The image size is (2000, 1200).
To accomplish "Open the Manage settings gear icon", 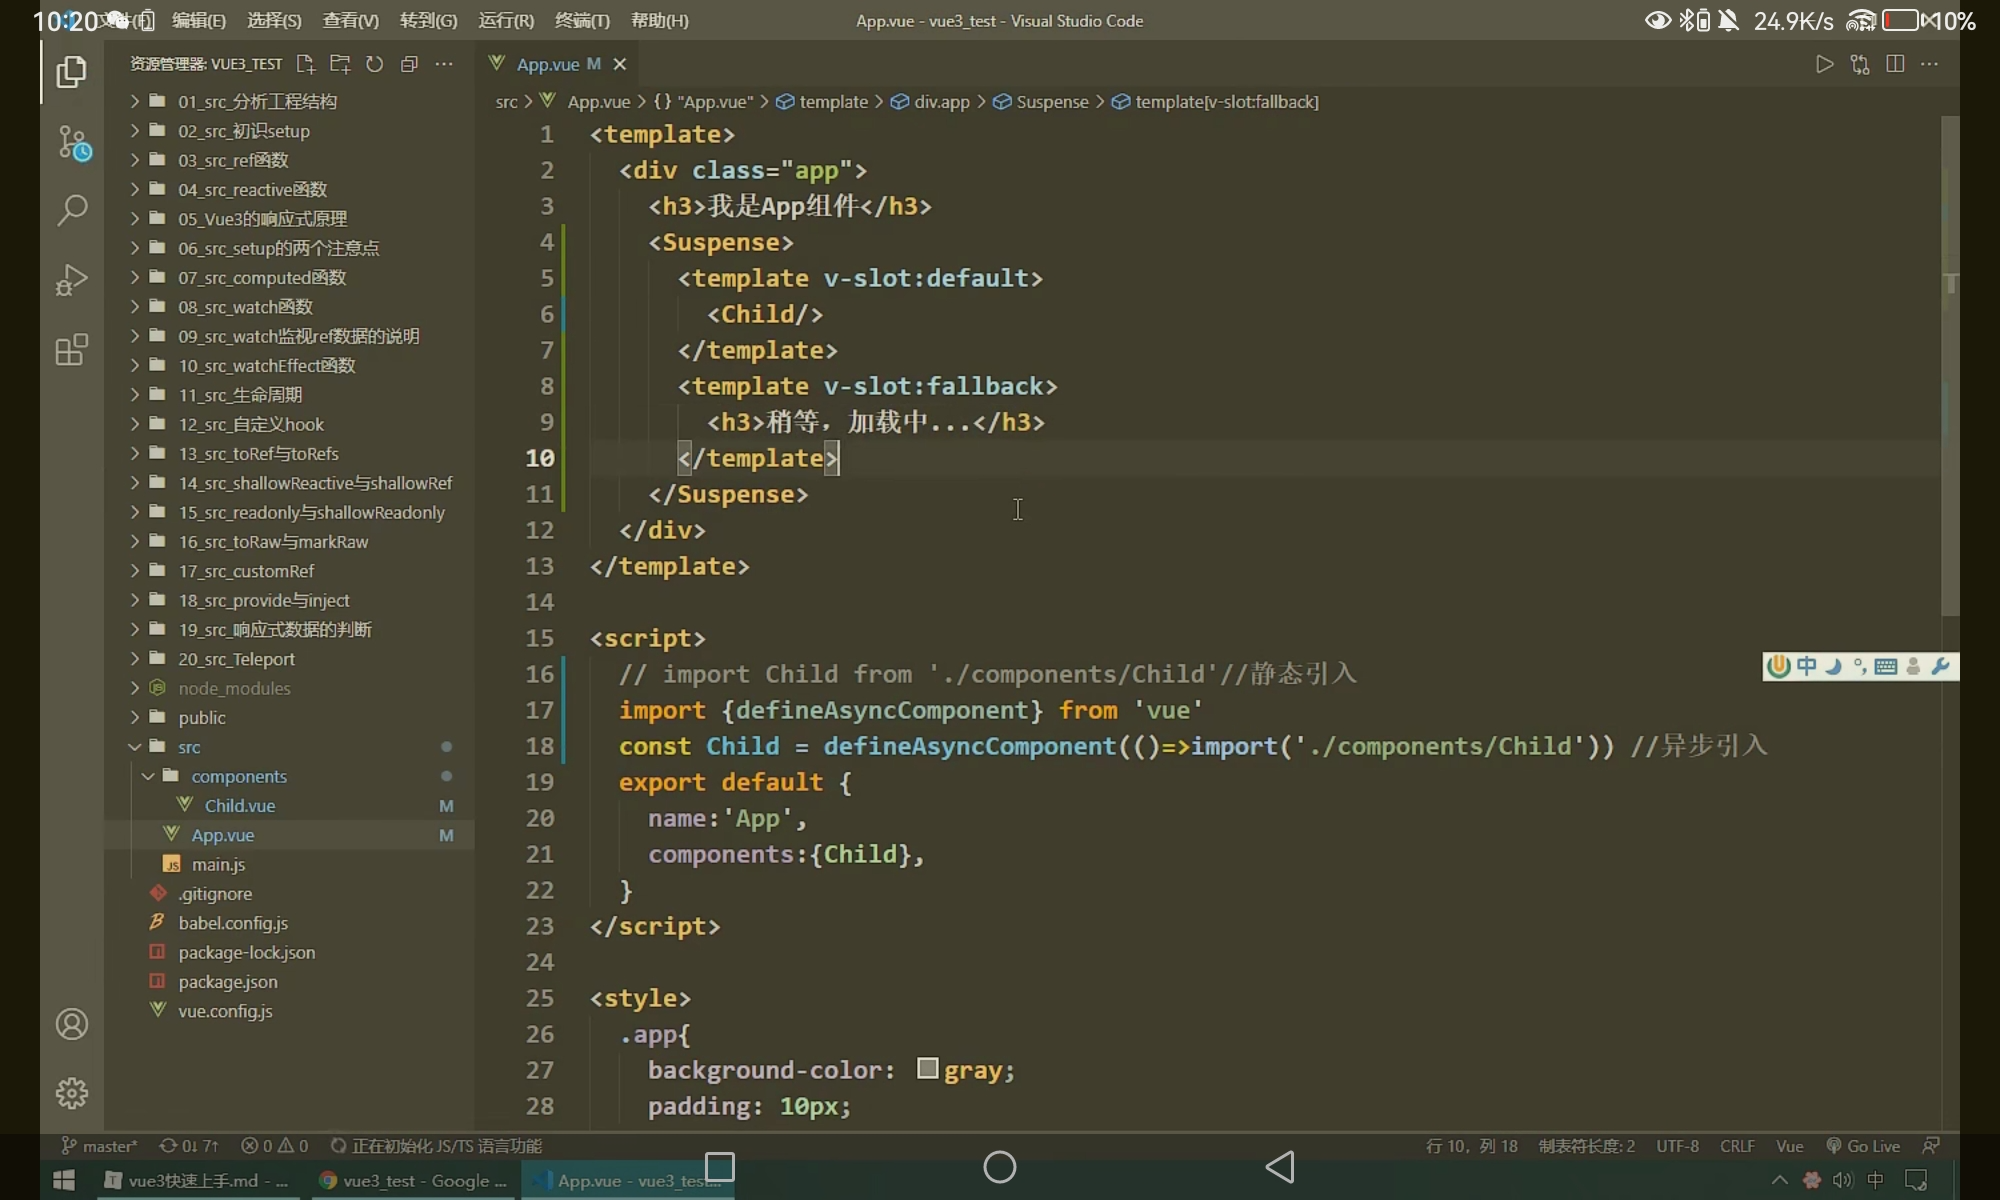I will pos(72,1093).
